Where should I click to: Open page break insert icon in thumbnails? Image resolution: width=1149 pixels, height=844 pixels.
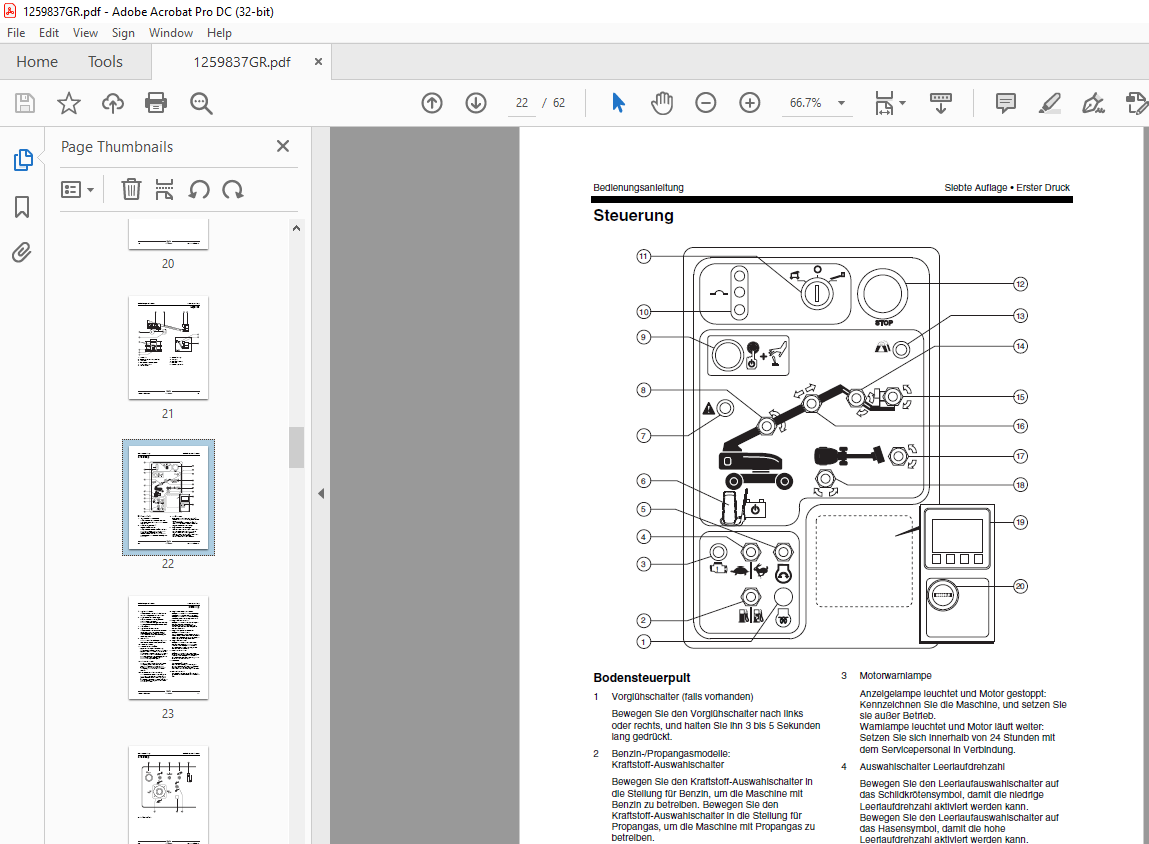point(164,190)
